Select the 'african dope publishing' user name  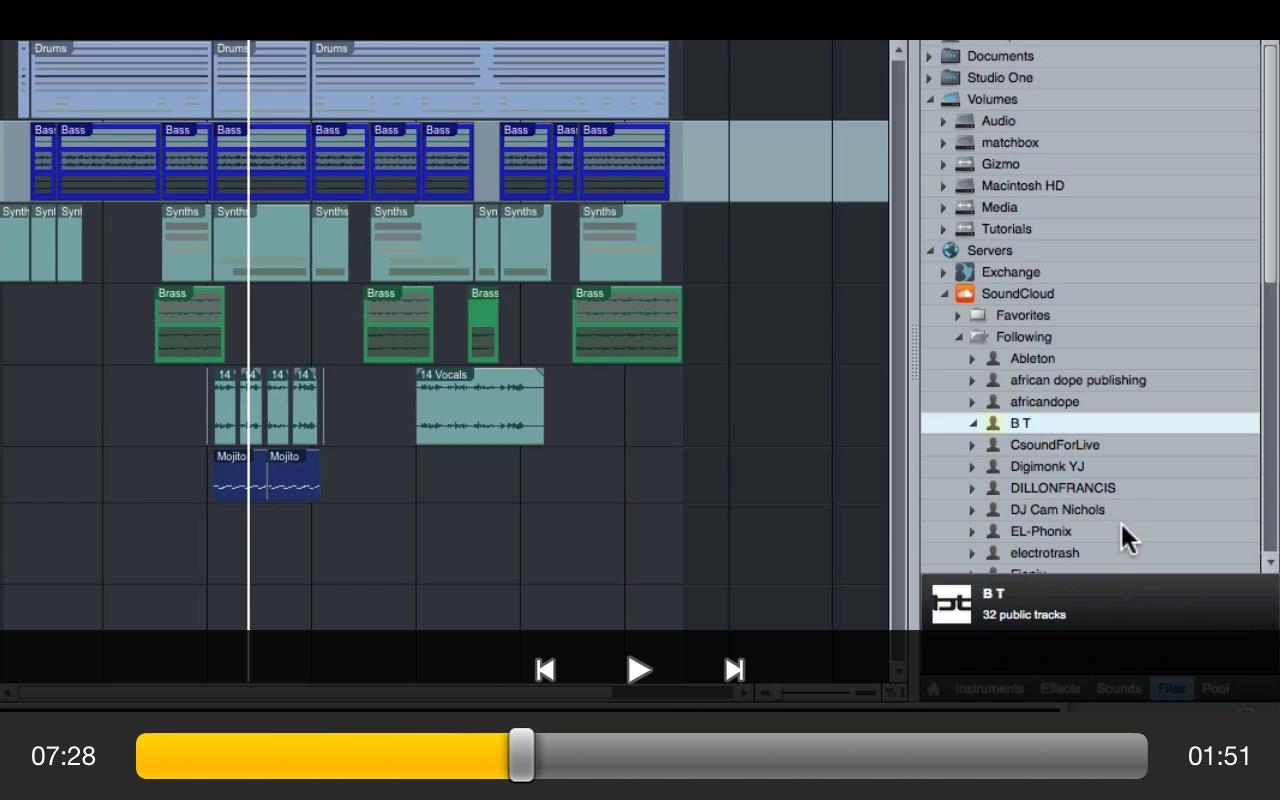(1078, 380)
